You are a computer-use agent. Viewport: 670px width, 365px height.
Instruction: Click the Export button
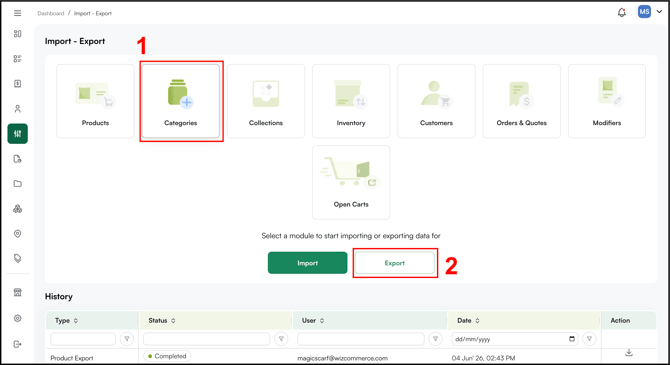pyautogui.click(x=394, y=263)
